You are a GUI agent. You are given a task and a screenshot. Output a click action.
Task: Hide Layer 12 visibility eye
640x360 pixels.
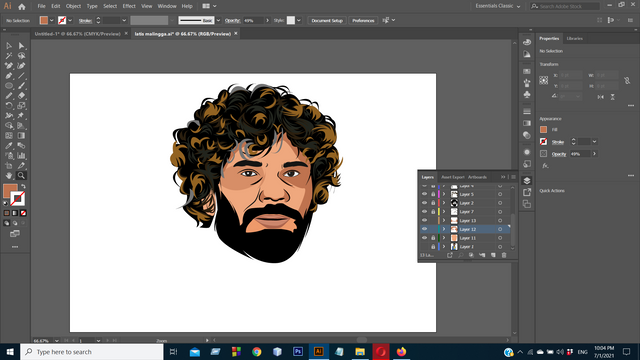424,229
